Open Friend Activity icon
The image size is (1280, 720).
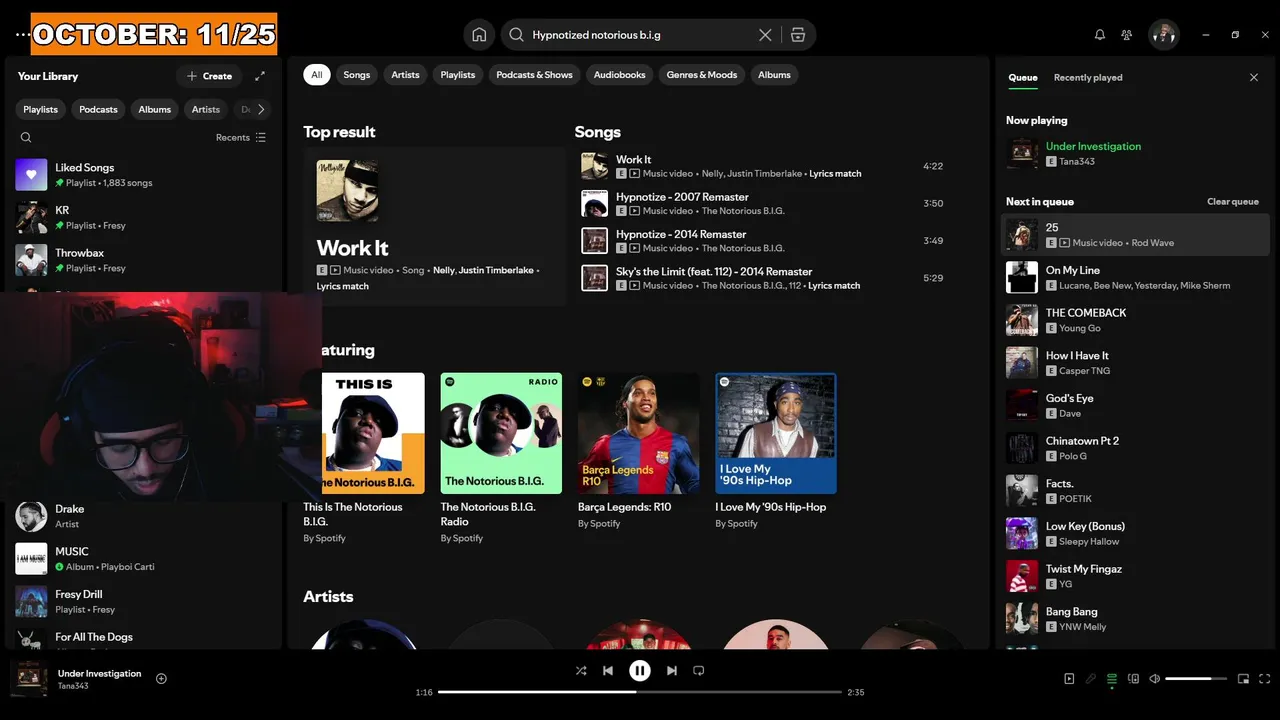pyautogui.click(x=1127, y=35)
